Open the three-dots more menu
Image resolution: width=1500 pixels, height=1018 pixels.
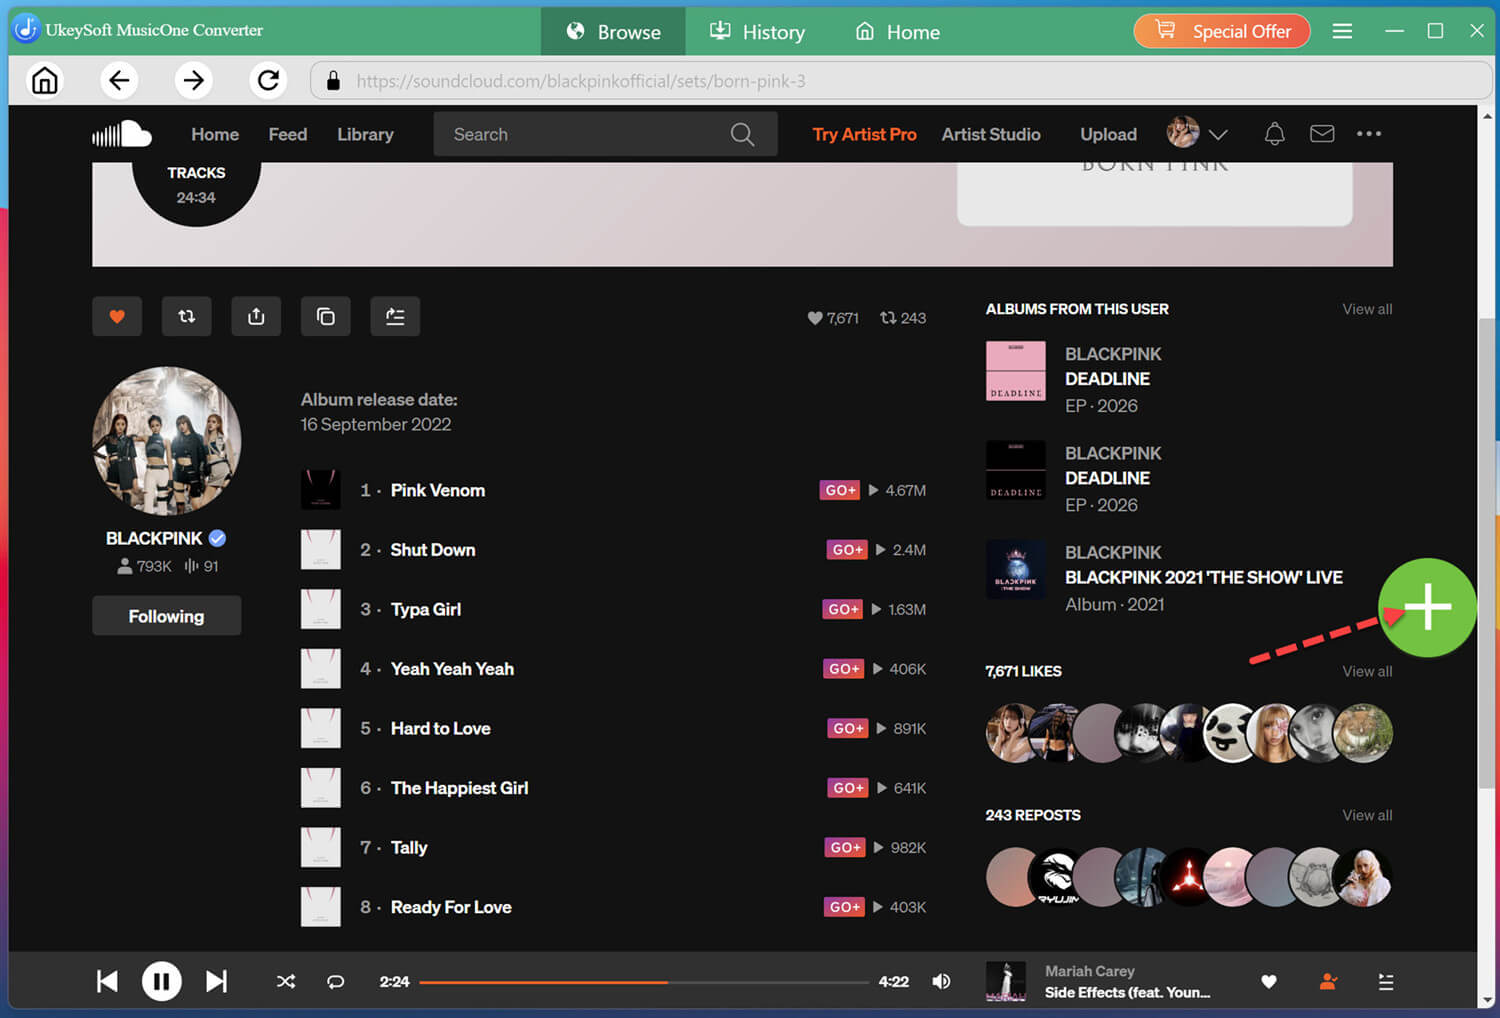click(1369, 134)
